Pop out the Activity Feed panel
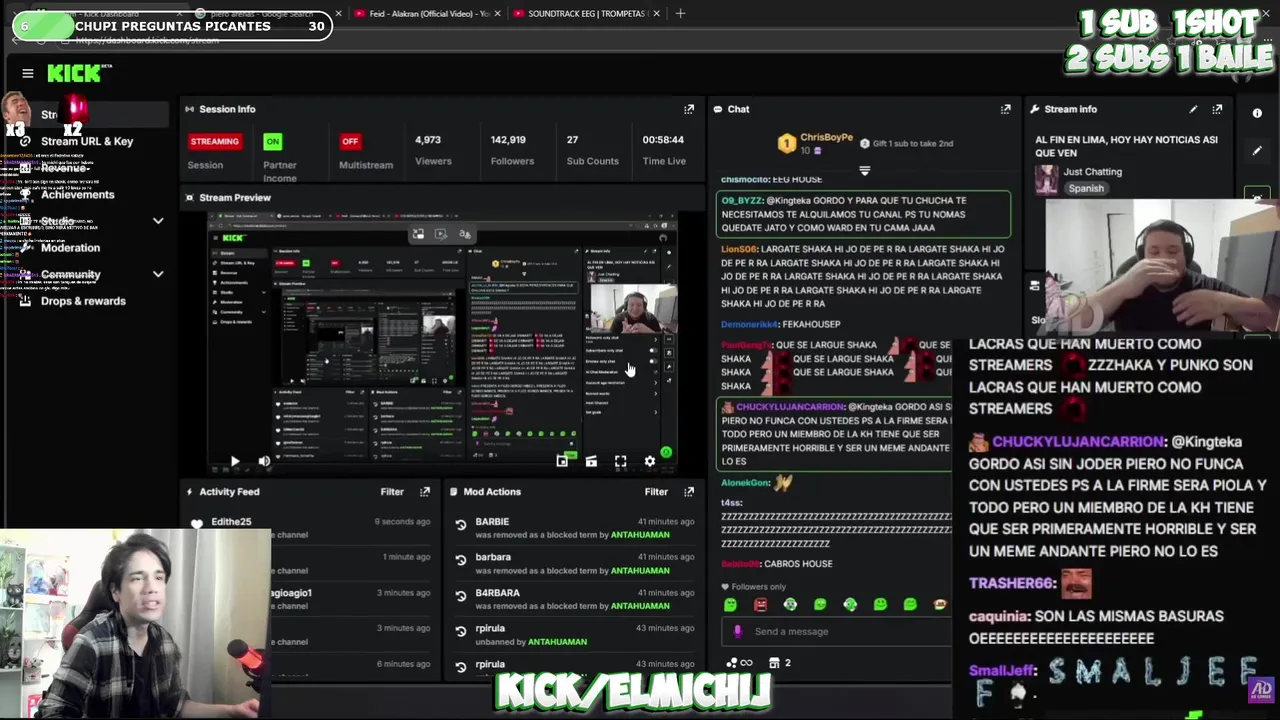Viewport: 1280px width, 720px height. pos(425,492)
